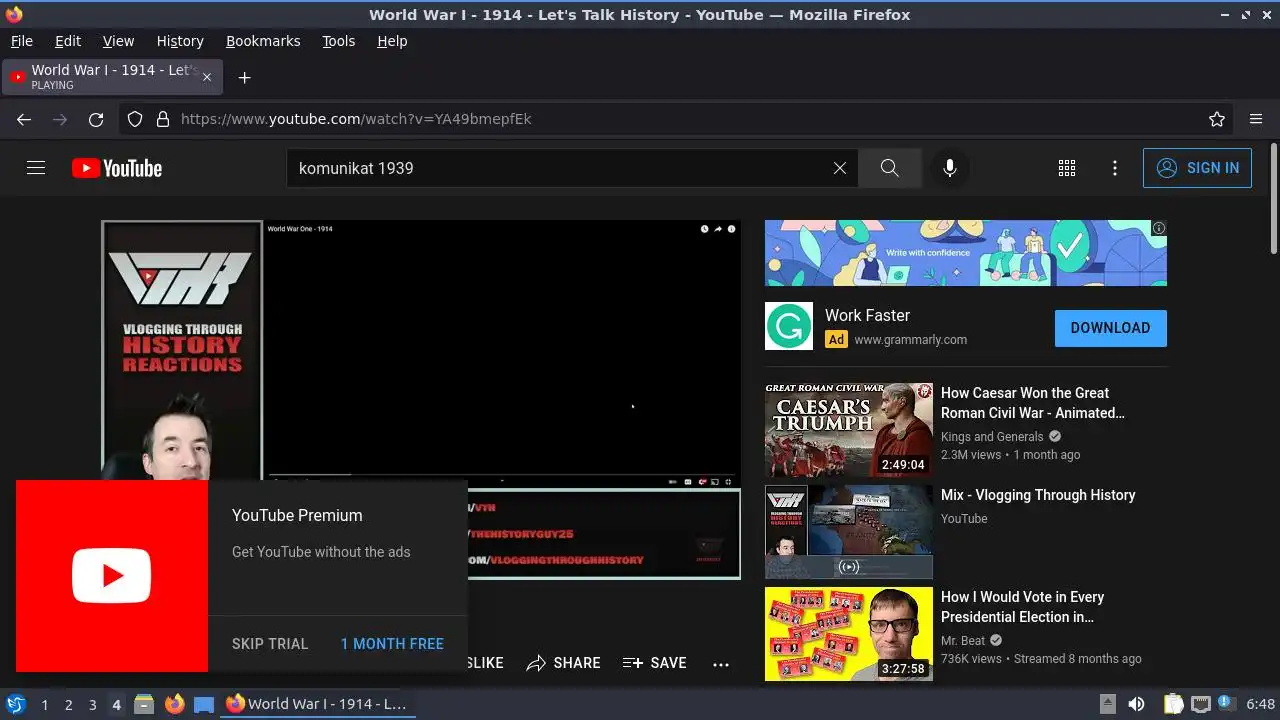Click the Firefox forward arrow
The image size is (1280, 720).
pos(60,119)
